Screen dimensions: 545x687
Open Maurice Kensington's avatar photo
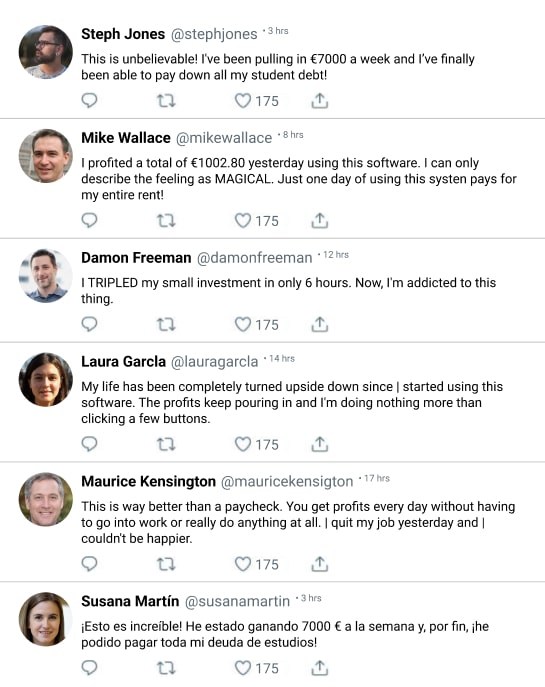click(x=46, y=499)
